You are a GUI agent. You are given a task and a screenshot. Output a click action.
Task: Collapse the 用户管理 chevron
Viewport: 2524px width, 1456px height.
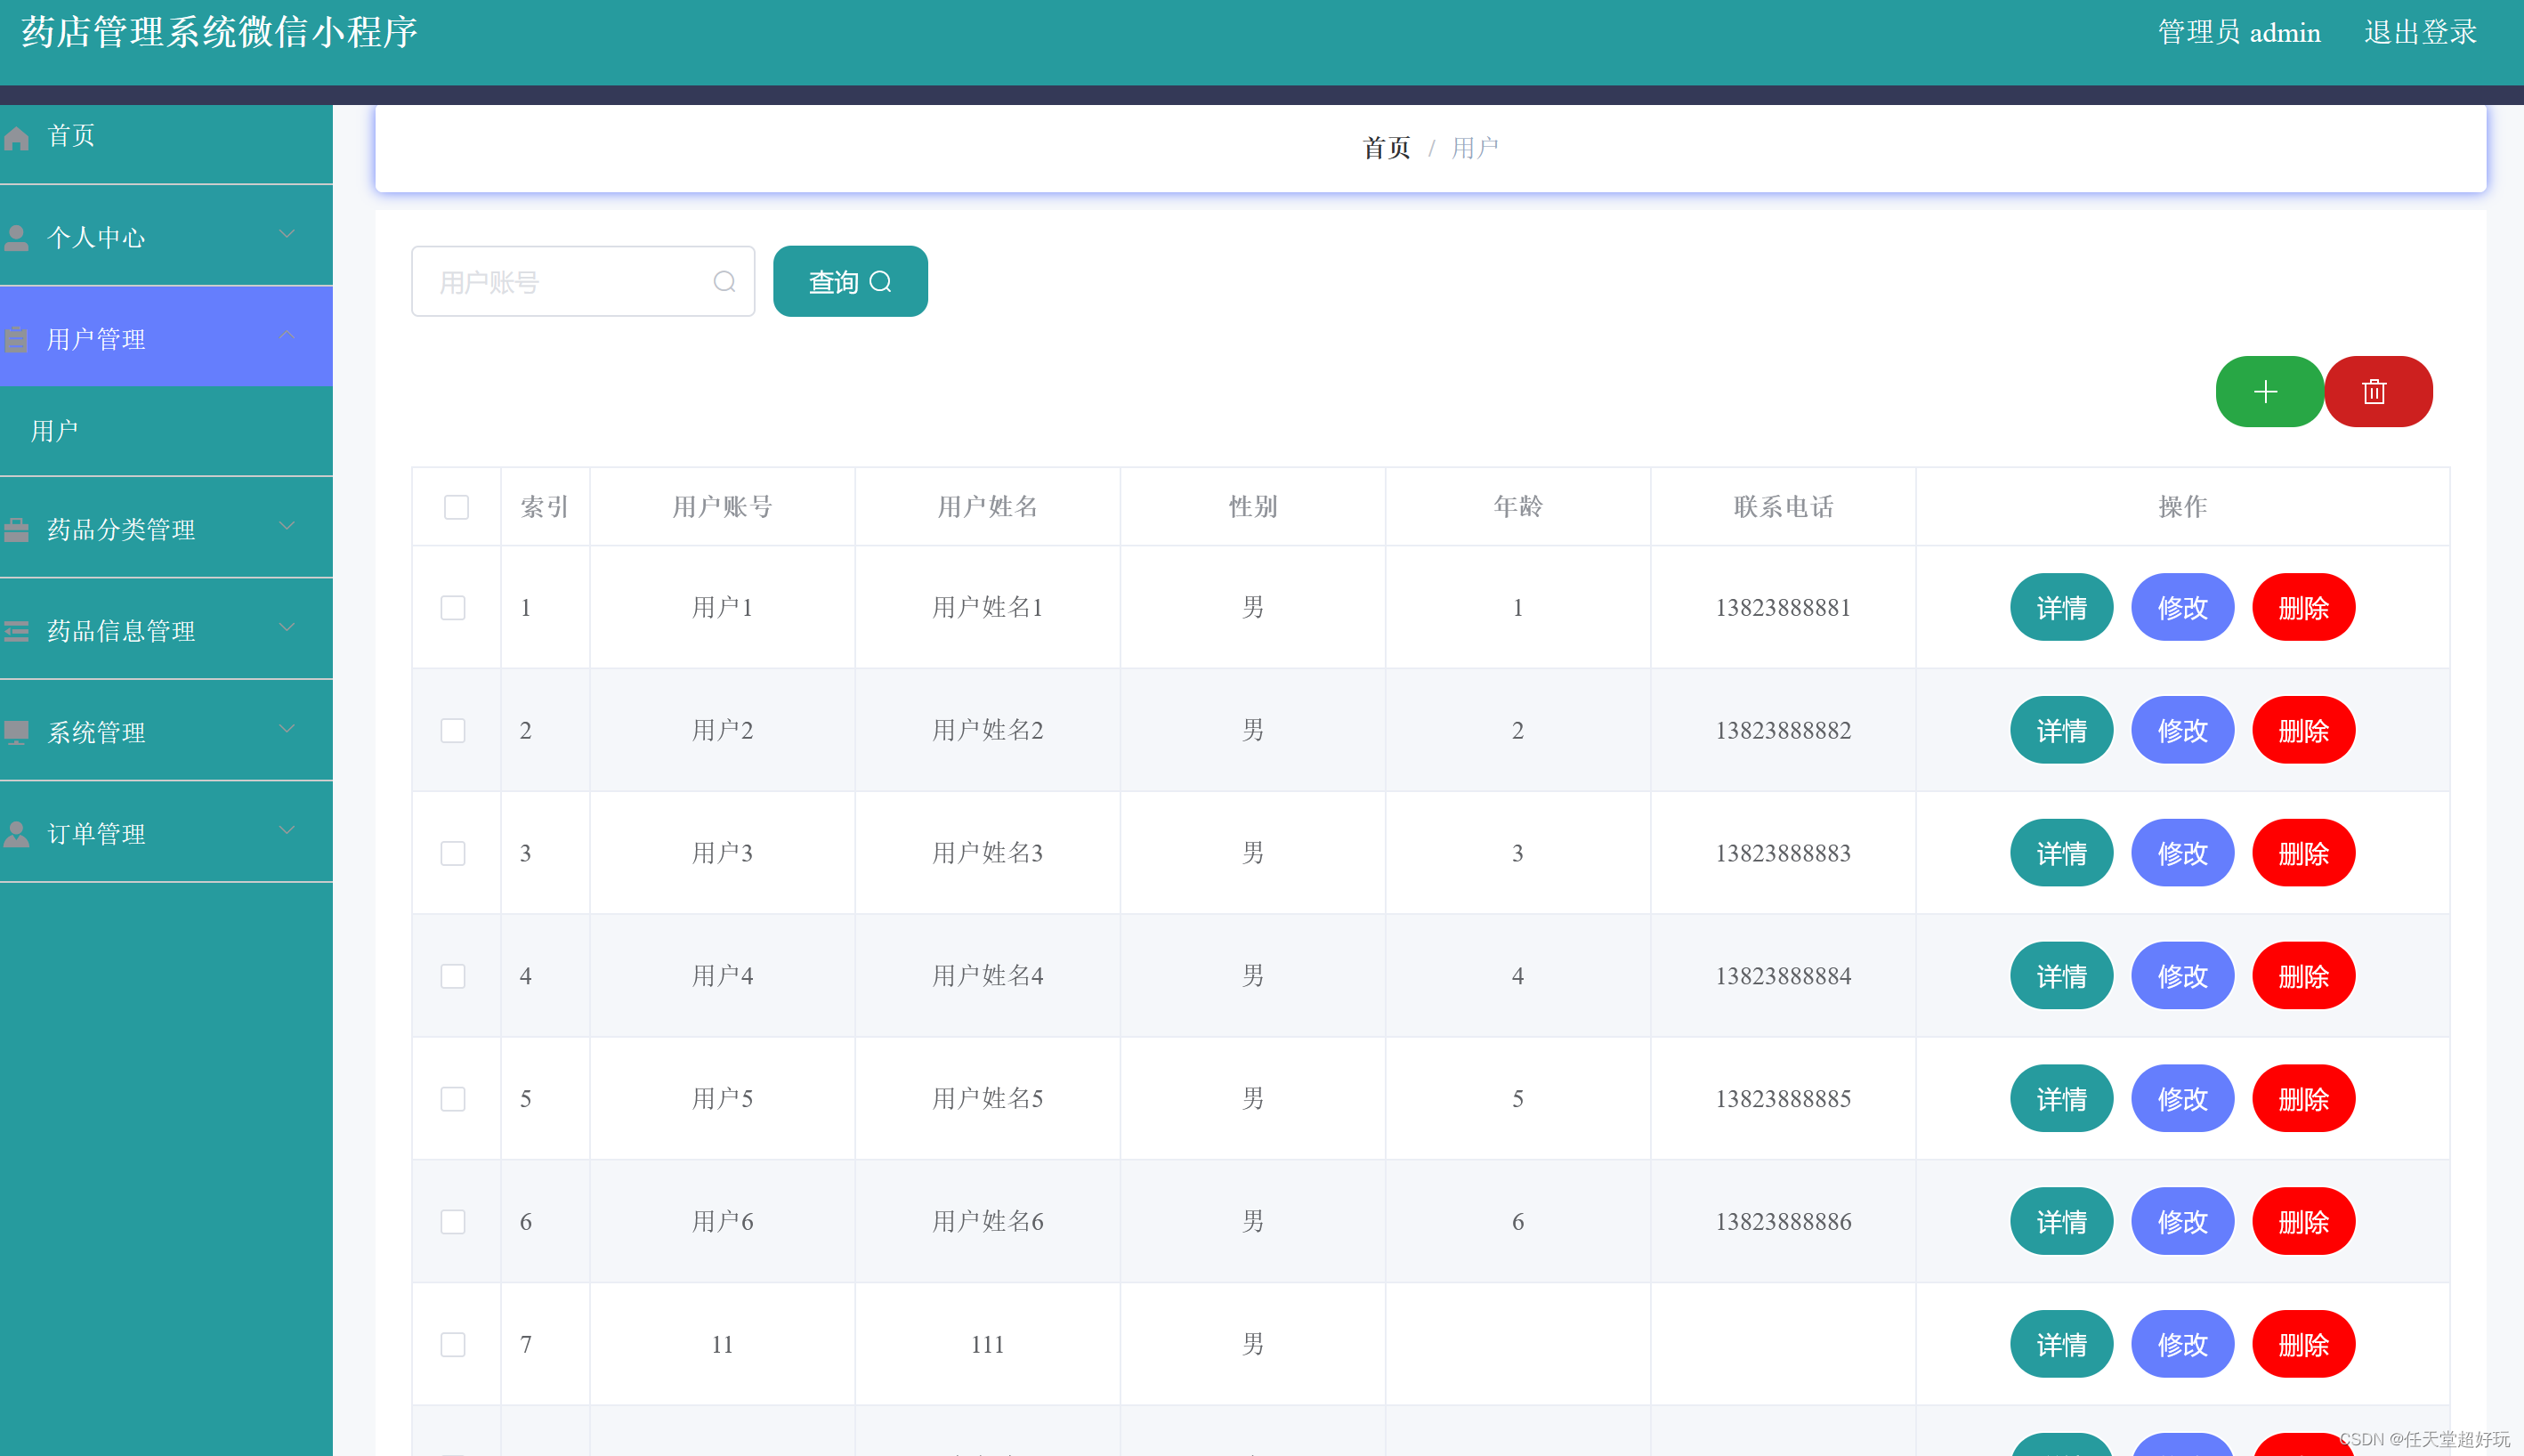[287, 335]
